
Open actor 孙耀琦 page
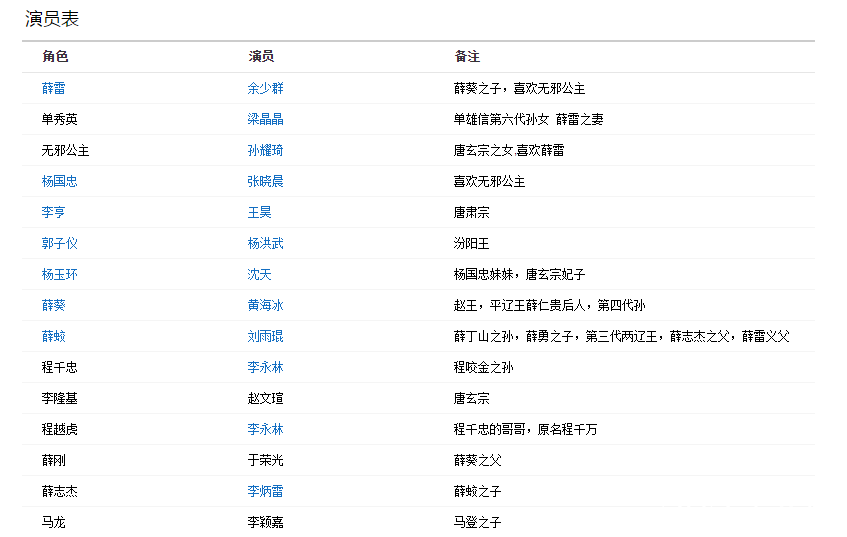[265, 150]
